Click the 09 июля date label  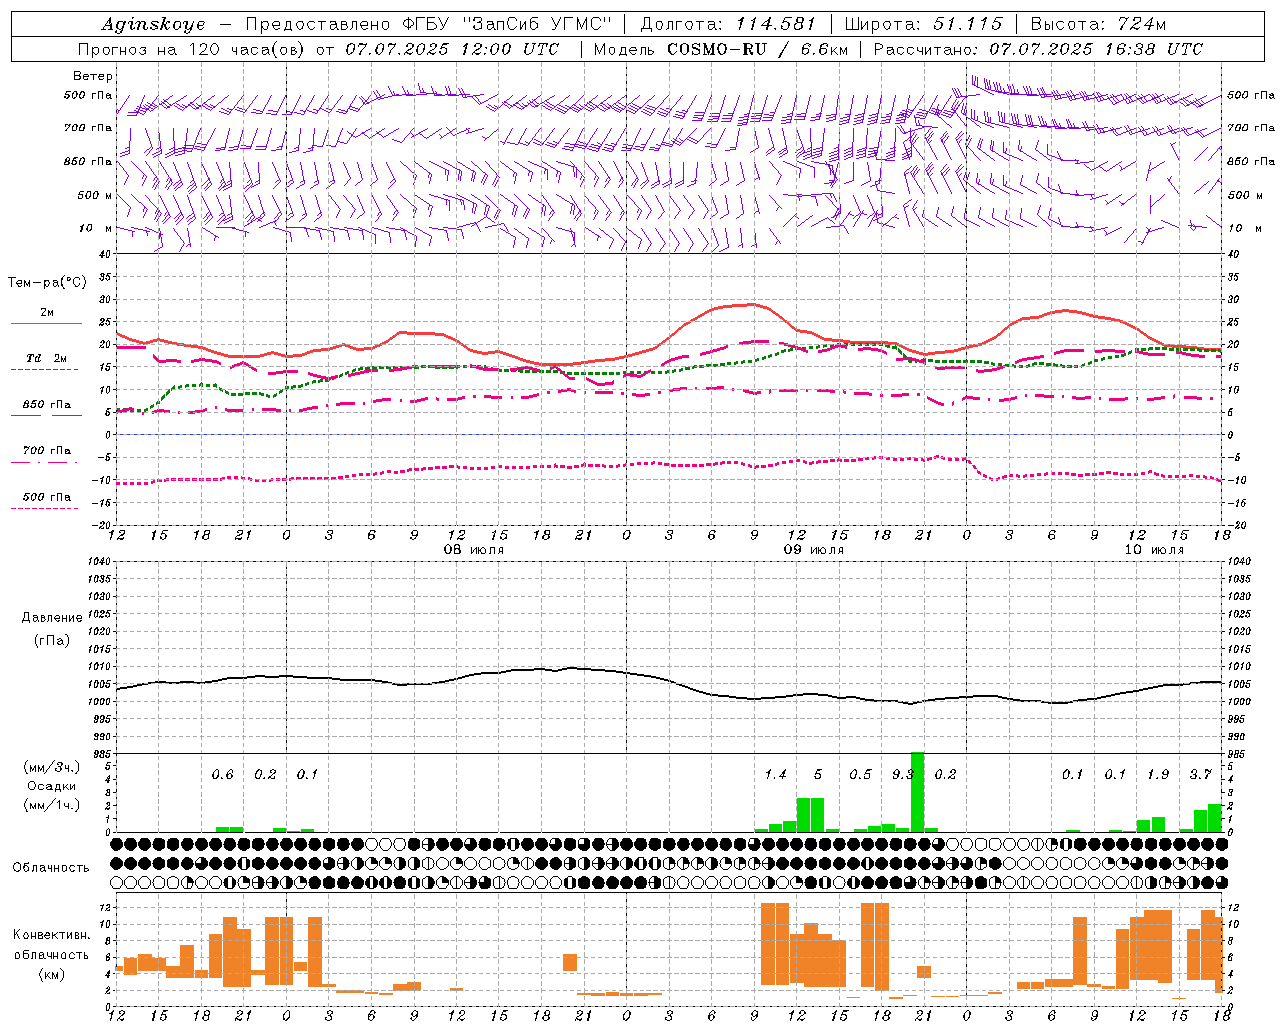click(813, 550)
